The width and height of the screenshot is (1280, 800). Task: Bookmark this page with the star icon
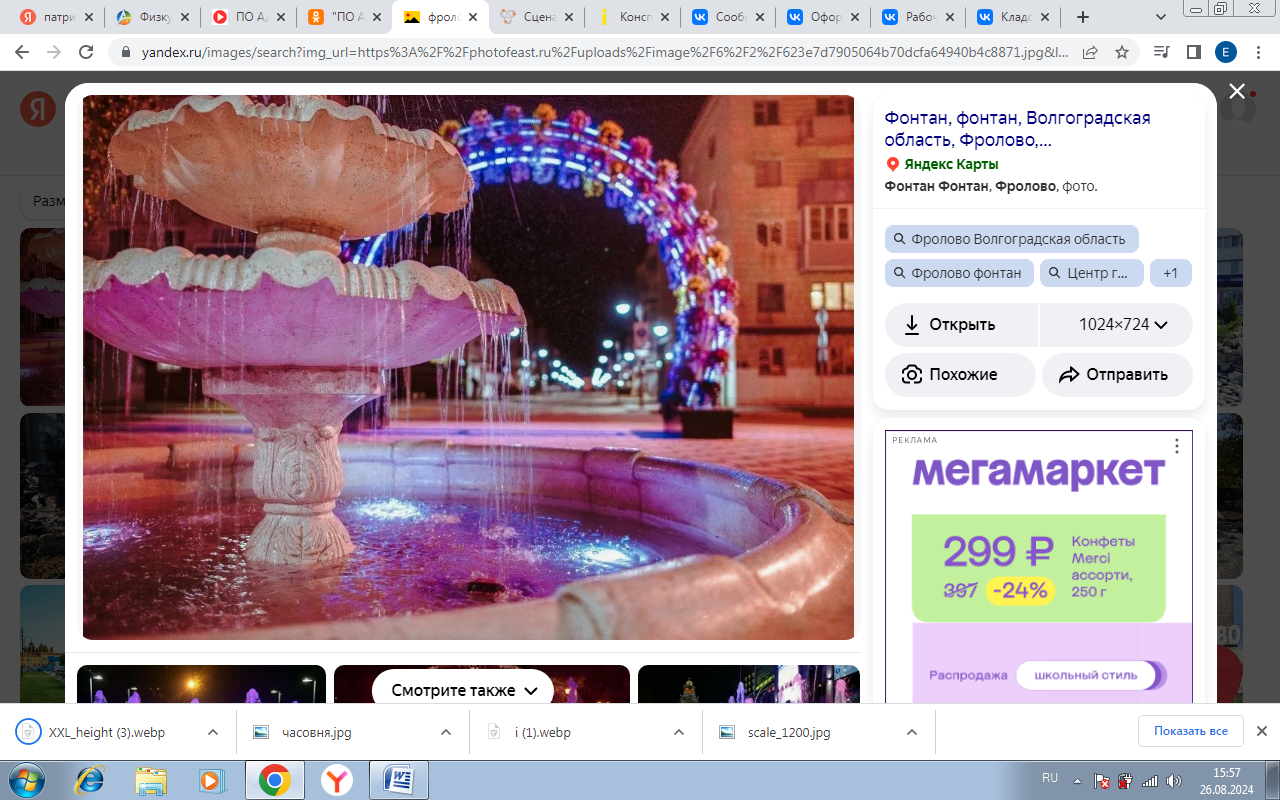[1122, 52]
